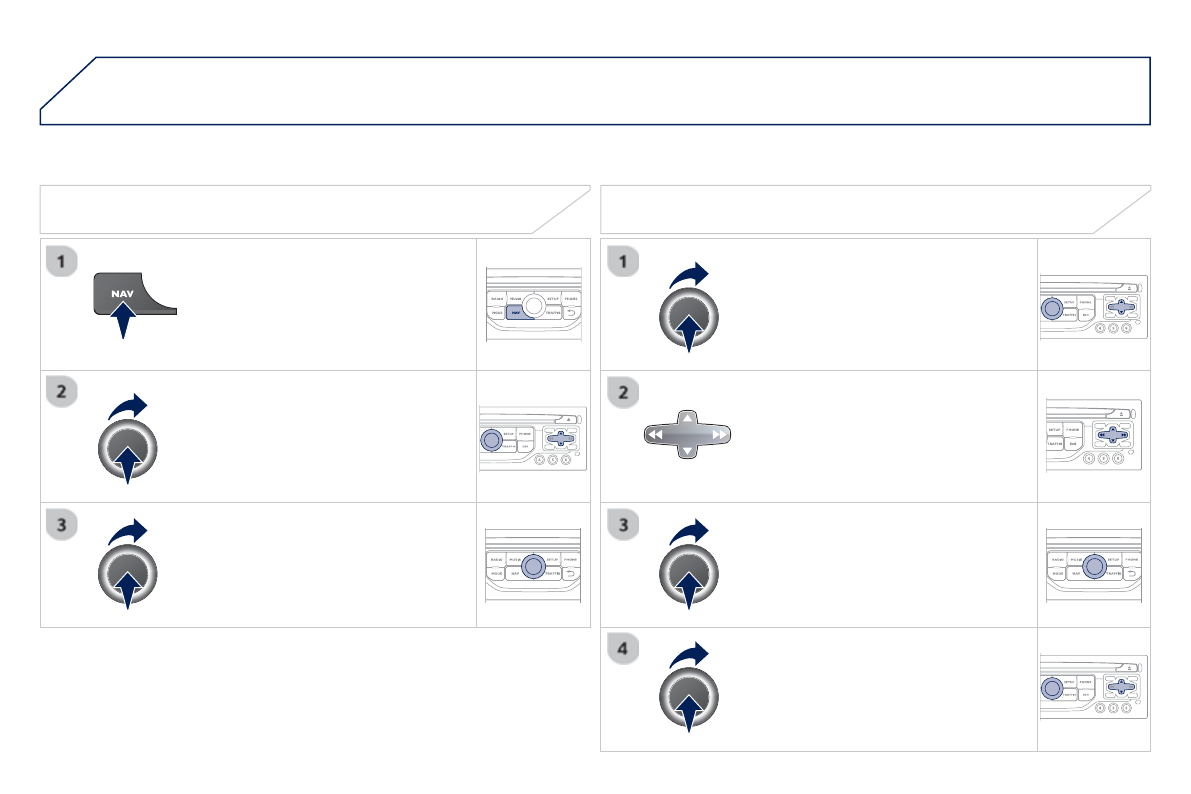Open the right panel step 2 console thumbnail
Viewport: 1191px width, 794px height.
tap(1094, 435)
